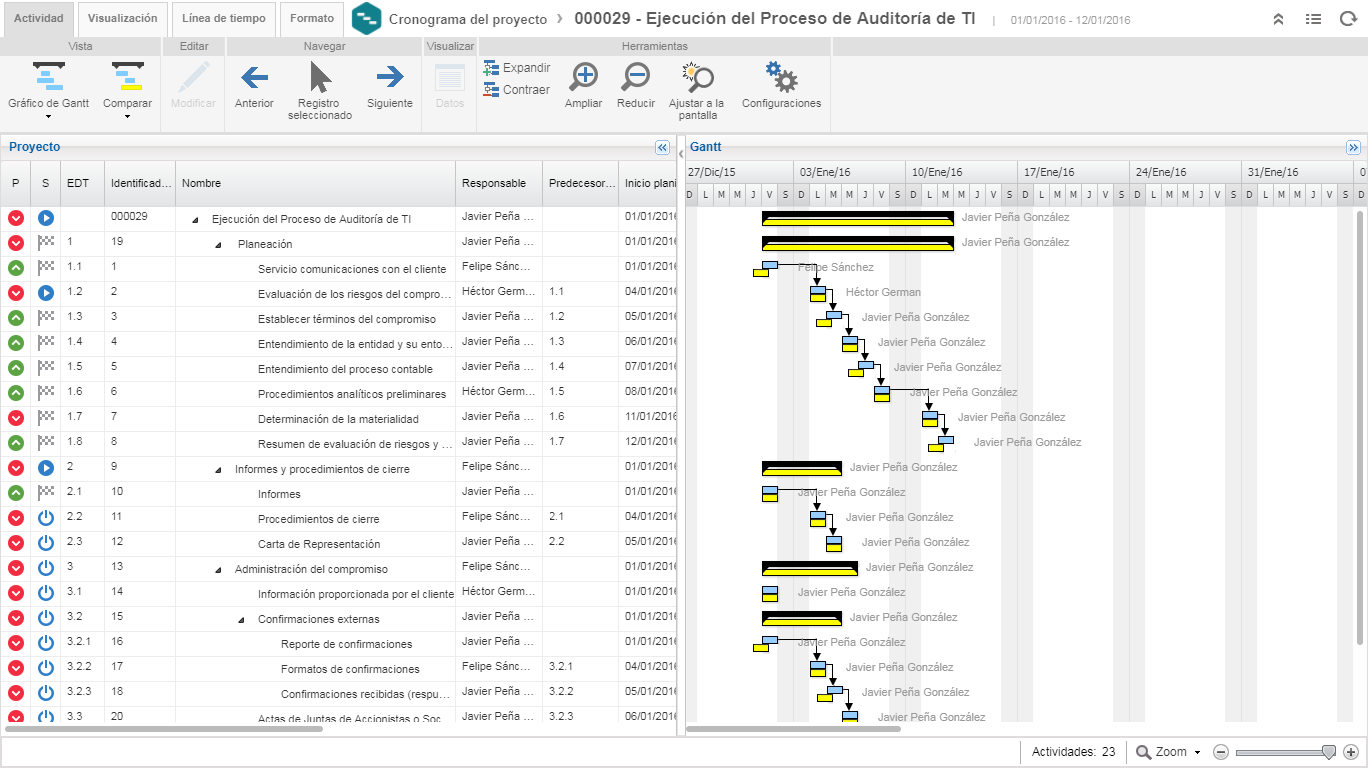Collapse the Planeación tree node
Image resolution: width=1368 pixels, height=768 pixels.
(218, 244)
